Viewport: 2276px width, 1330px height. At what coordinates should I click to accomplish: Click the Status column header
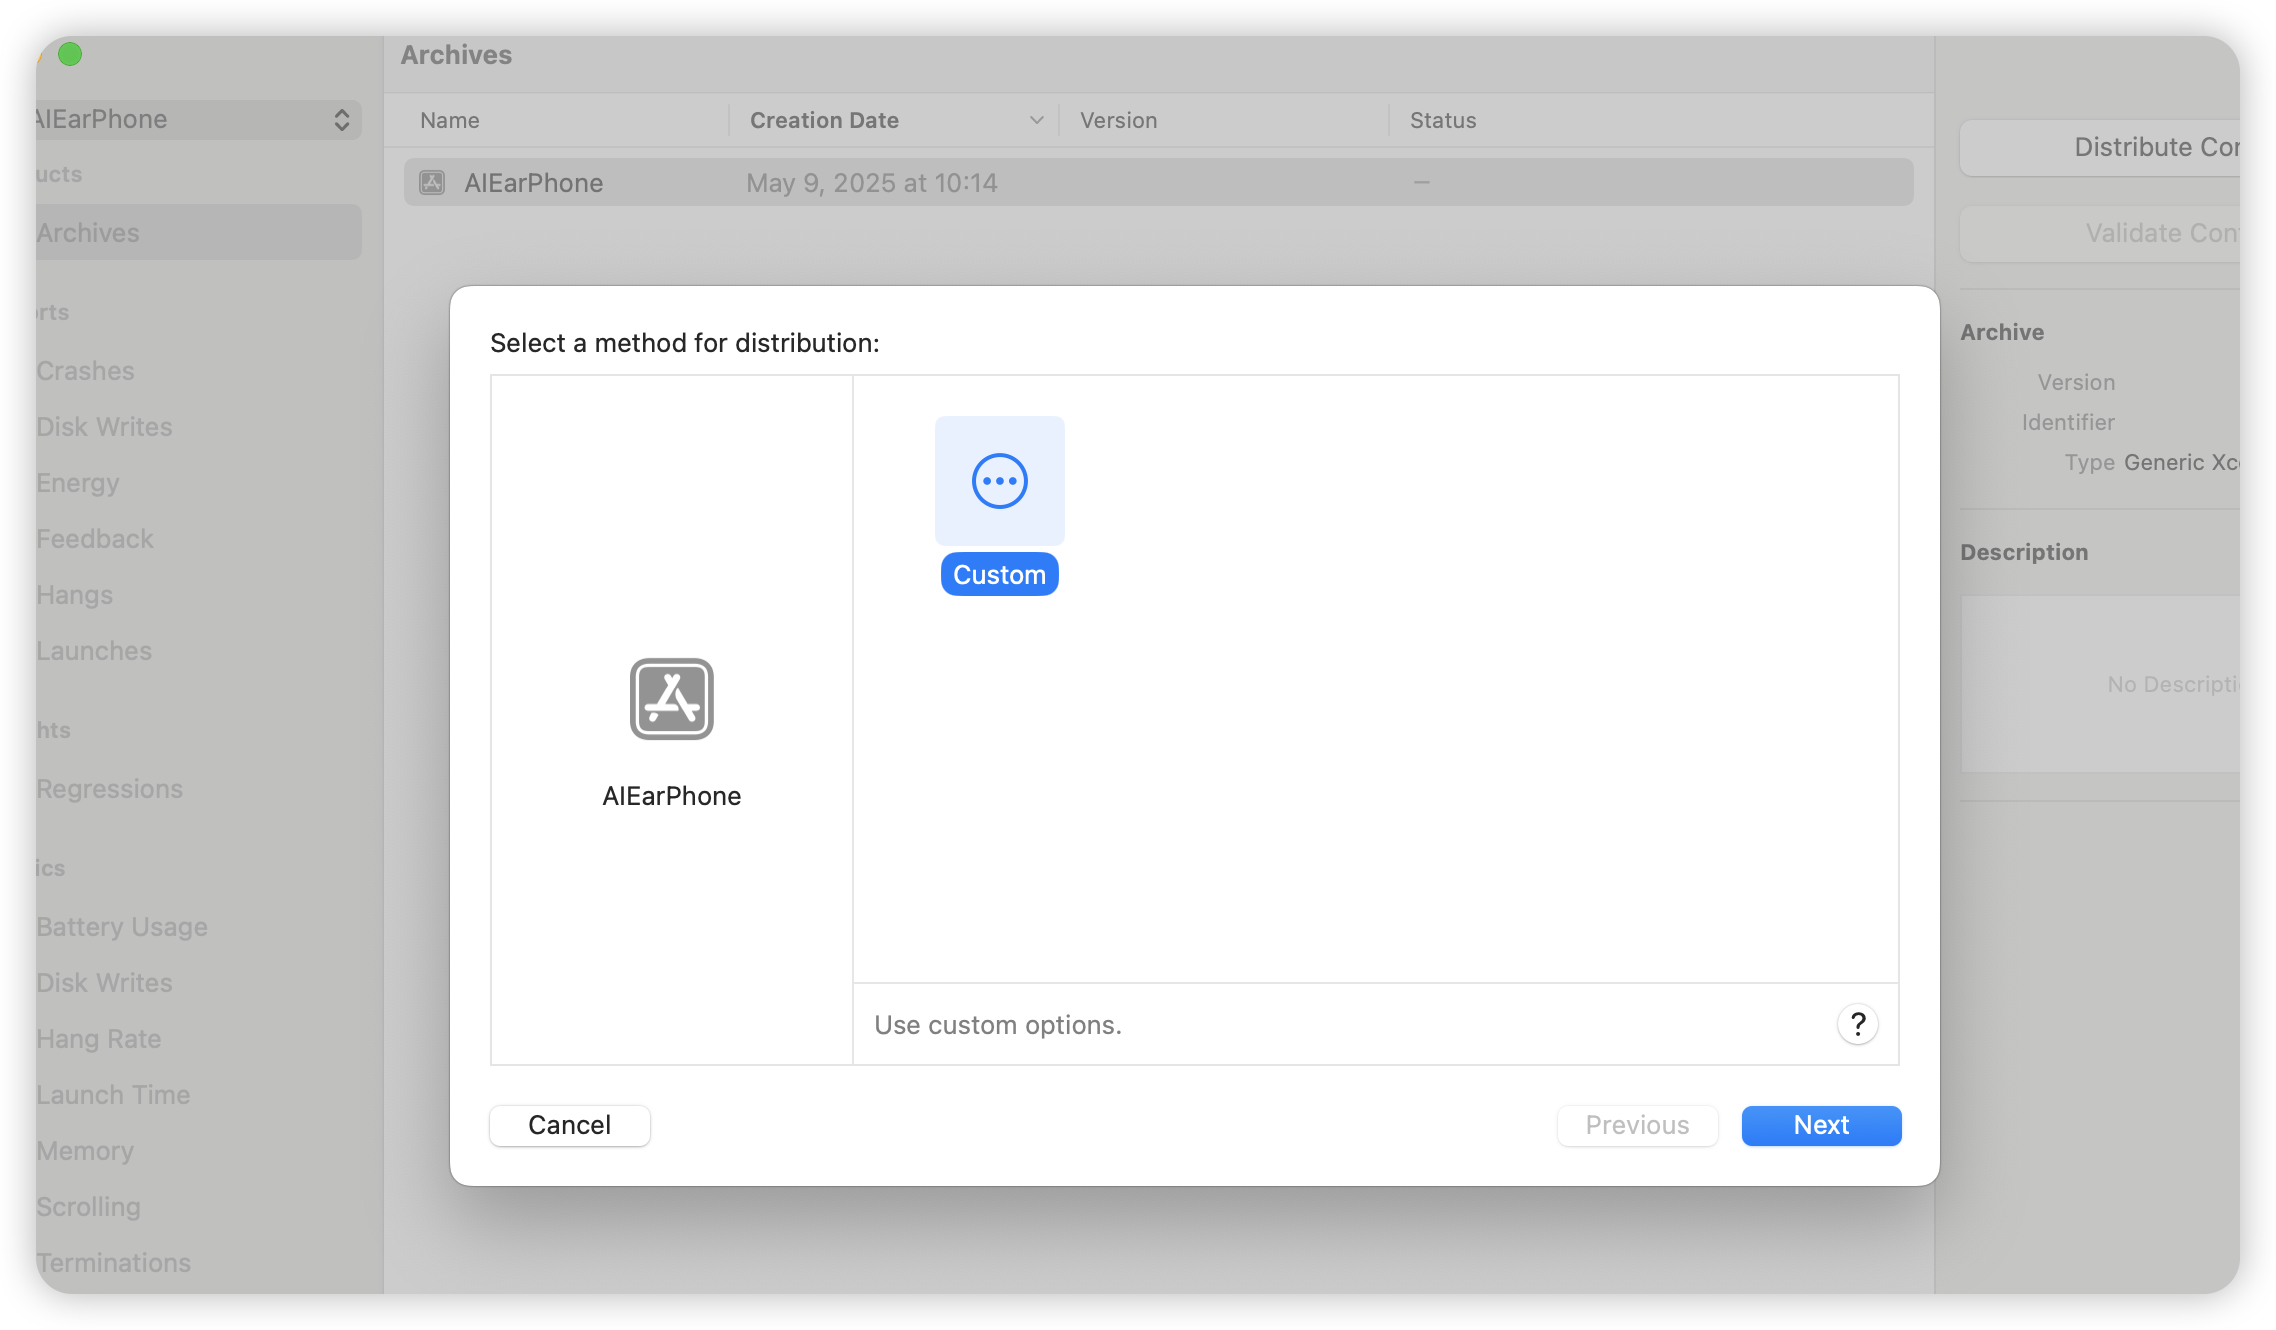[1443, 121]
